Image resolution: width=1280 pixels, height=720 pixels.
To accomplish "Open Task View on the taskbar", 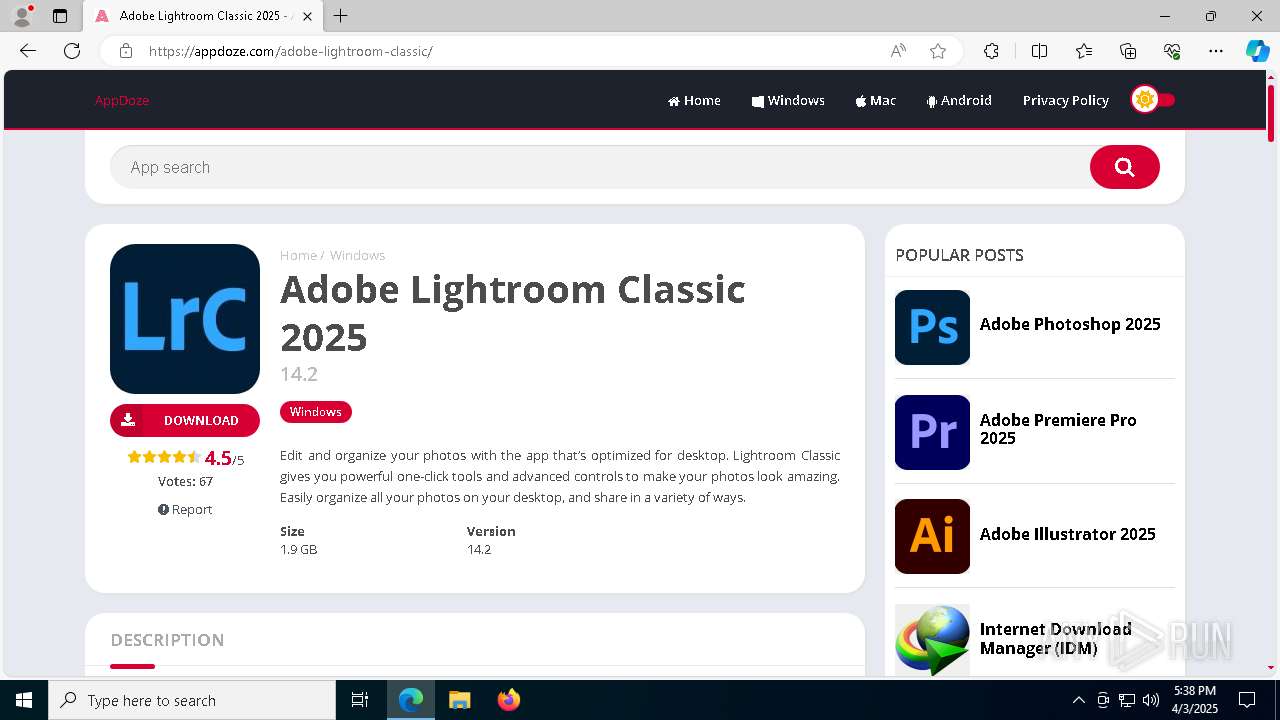I will (x=360, y=700).
